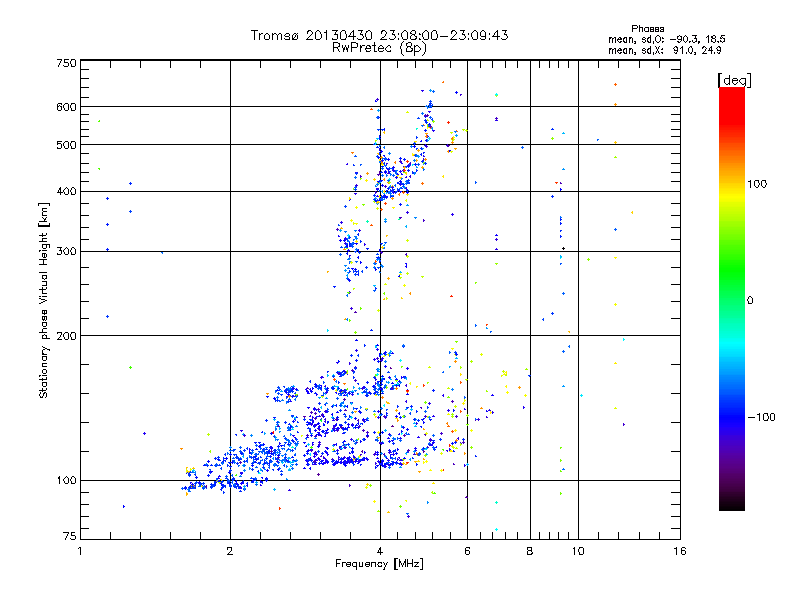Click the colorbar tick label "0"
This screenshot has height=600, width=800.
click(x=749, y=300)
